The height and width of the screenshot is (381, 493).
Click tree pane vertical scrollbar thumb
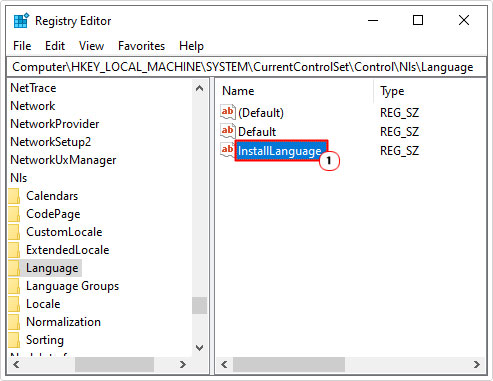[x=200, y=305]
